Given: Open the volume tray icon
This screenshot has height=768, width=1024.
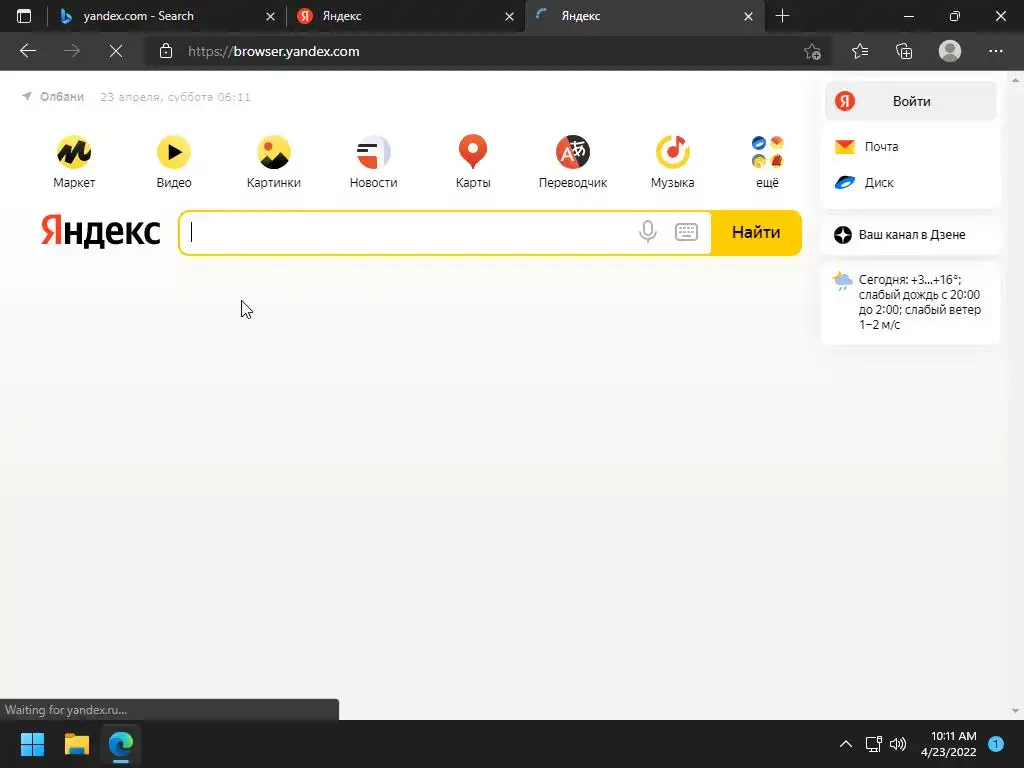Looking at the screenshot, I should [x=898, y=744].
